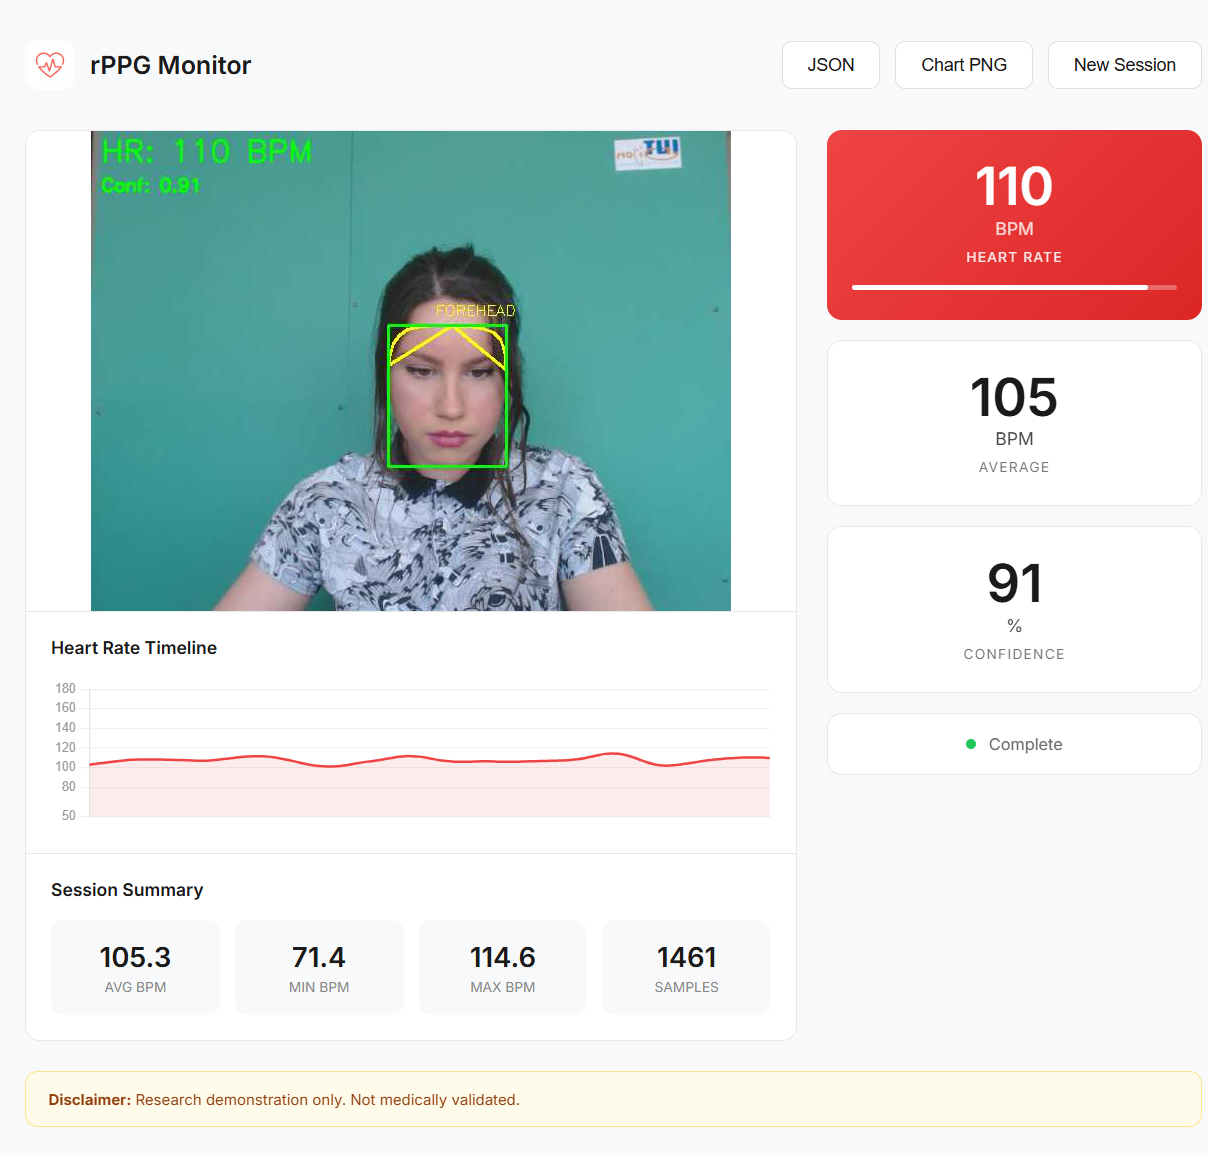The image size is (1208, 1155).
Task: Click the 114.6 MAX BPM summary tile
Action: pyautogui.click(x=502, y=967)
